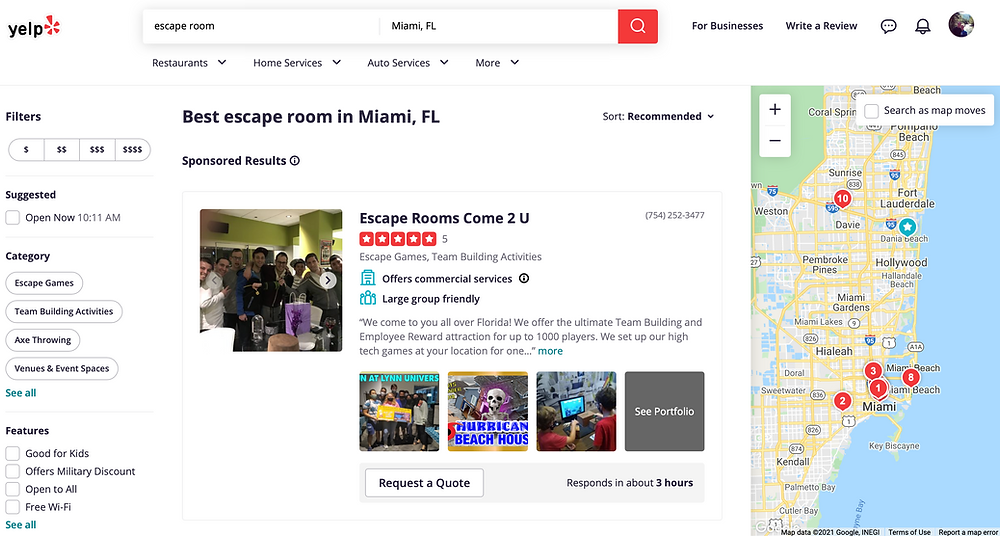Click the commercial services info icon

(524, 279)
